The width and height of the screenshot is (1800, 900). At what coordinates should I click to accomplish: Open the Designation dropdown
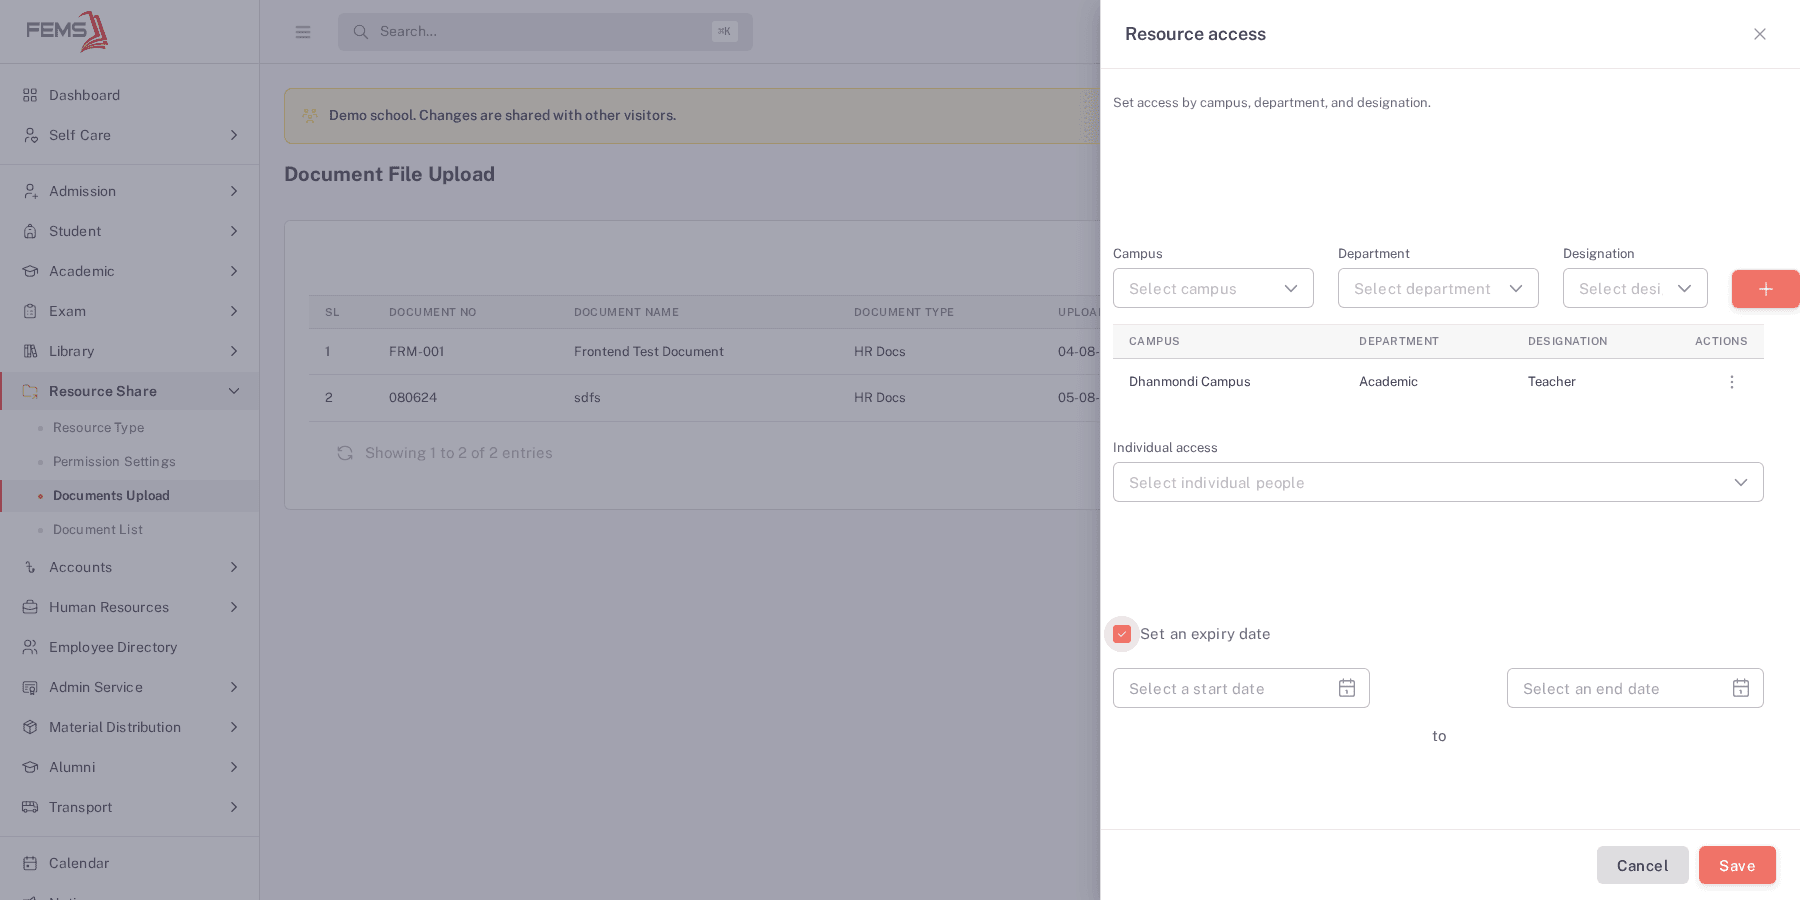(x=1635, y=288)
